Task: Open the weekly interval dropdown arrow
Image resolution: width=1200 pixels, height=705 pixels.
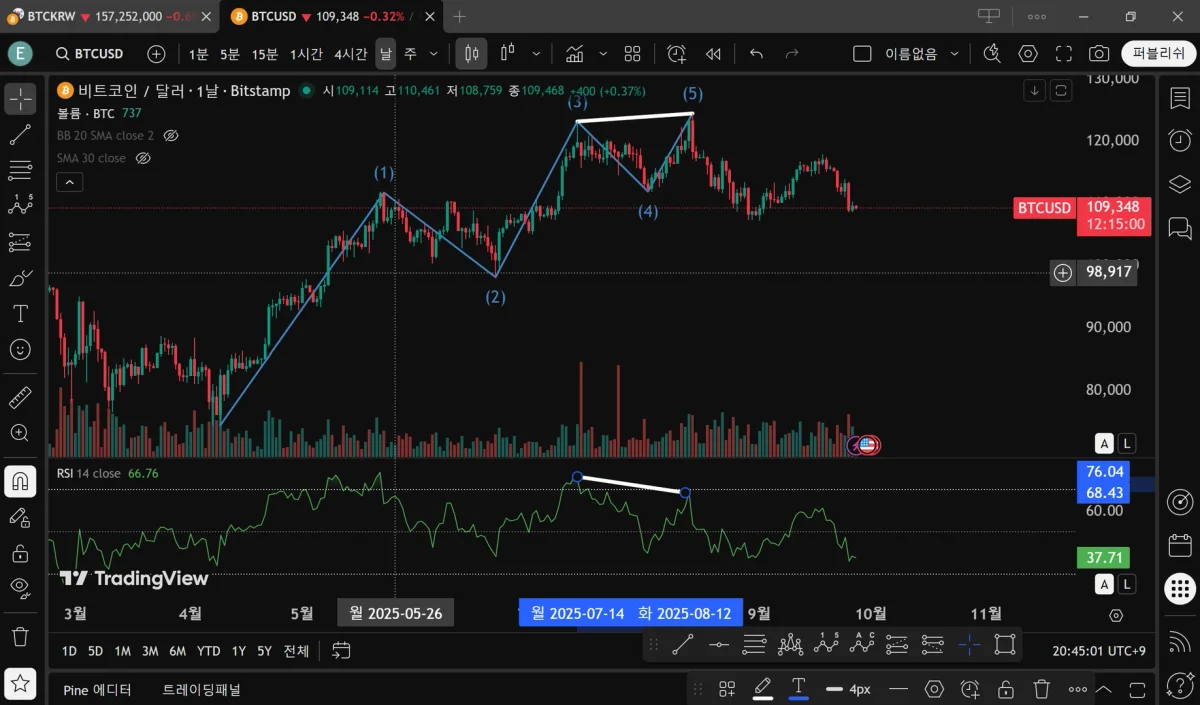Action: click(433, 53)
